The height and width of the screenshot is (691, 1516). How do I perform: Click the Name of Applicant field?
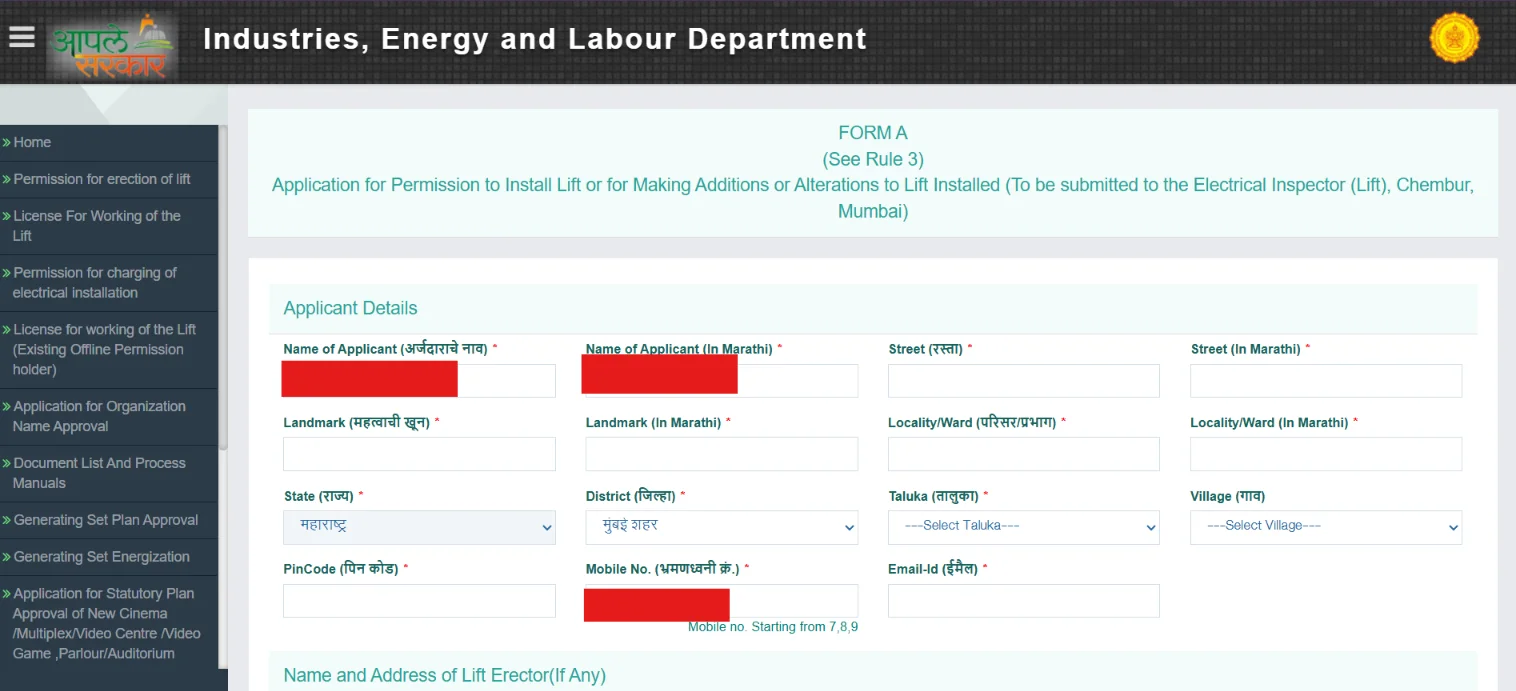[419, 381]
